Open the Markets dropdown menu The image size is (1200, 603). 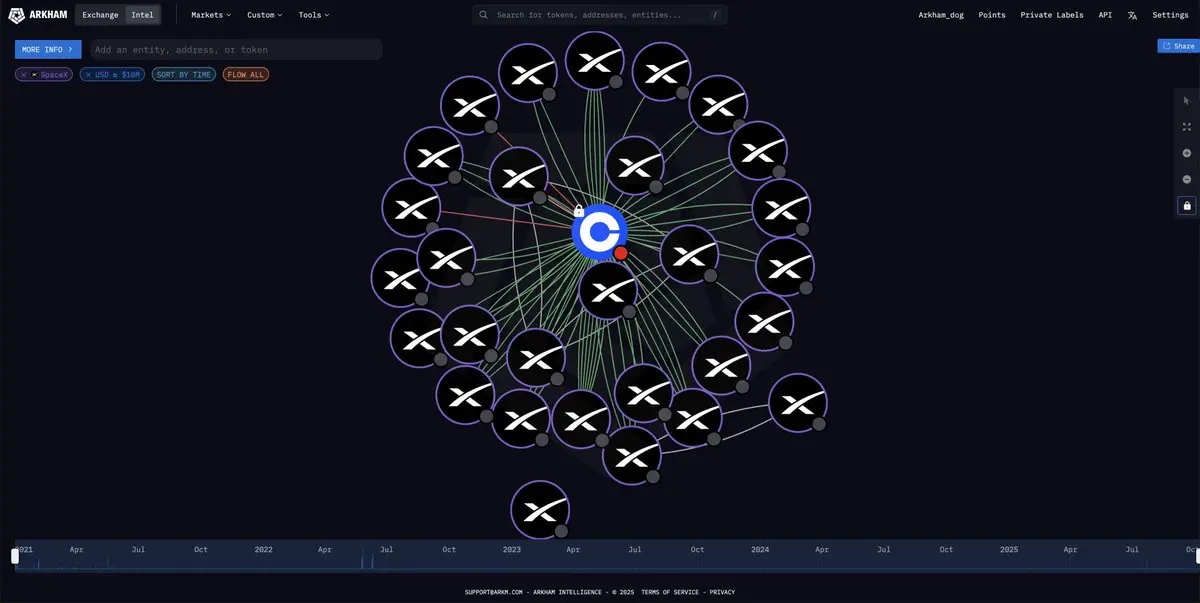(x=211, y=15)
